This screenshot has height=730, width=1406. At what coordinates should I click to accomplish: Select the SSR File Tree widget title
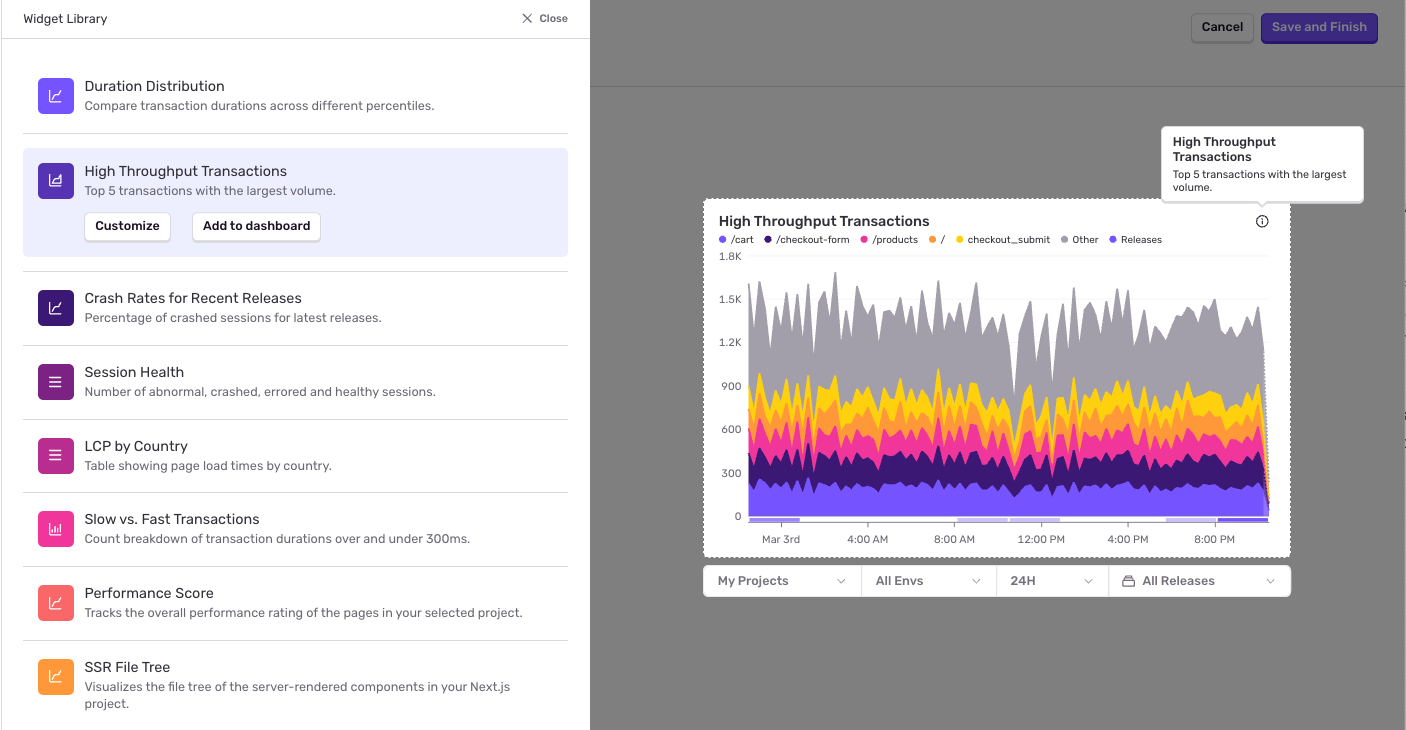[129, 667]
